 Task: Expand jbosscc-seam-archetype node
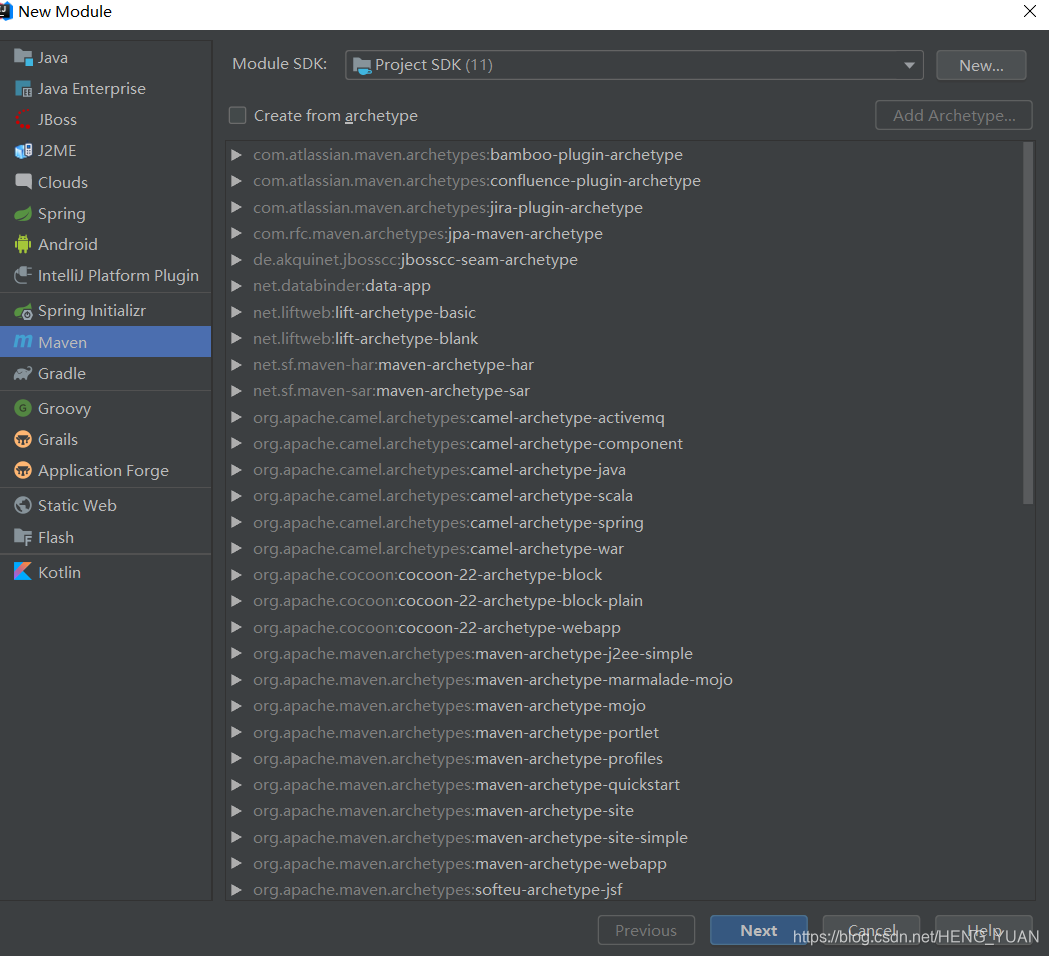pos(236,260)
